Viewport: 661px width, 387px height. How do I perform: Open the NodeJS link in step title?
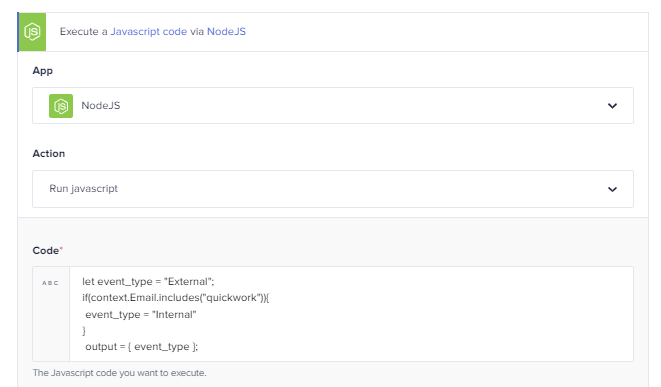tap(226, 32)
